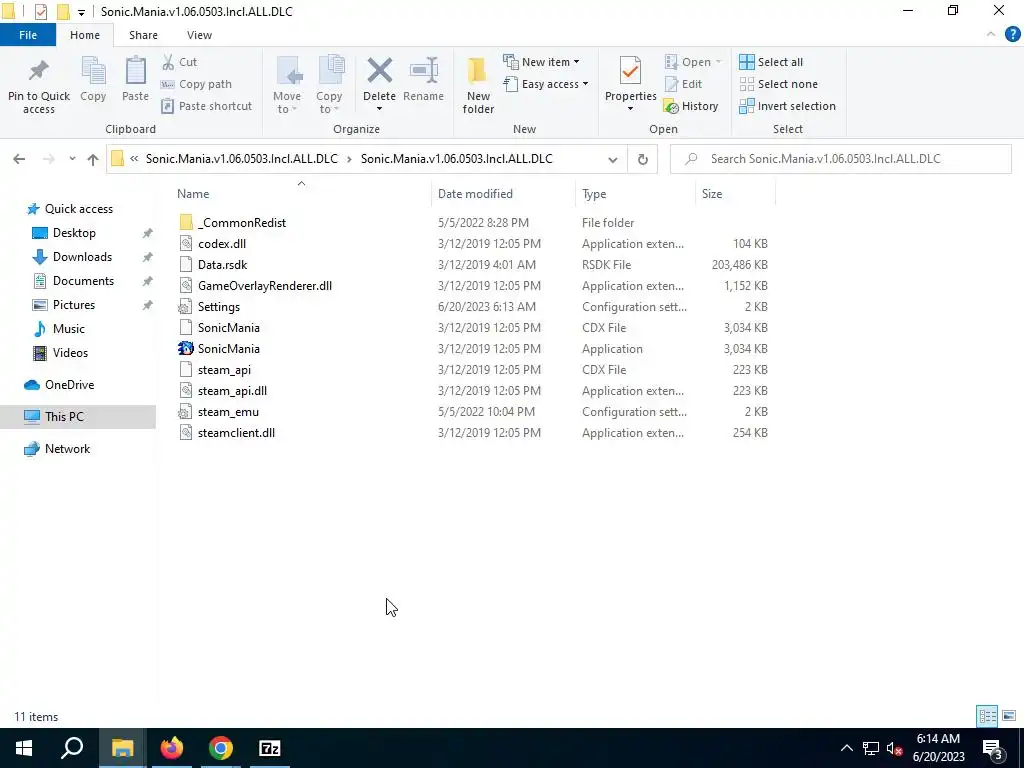Viewport: 1024px width, 768px height.
Task: Open 7-Zip from the taskbar
Action: (270, 748)
